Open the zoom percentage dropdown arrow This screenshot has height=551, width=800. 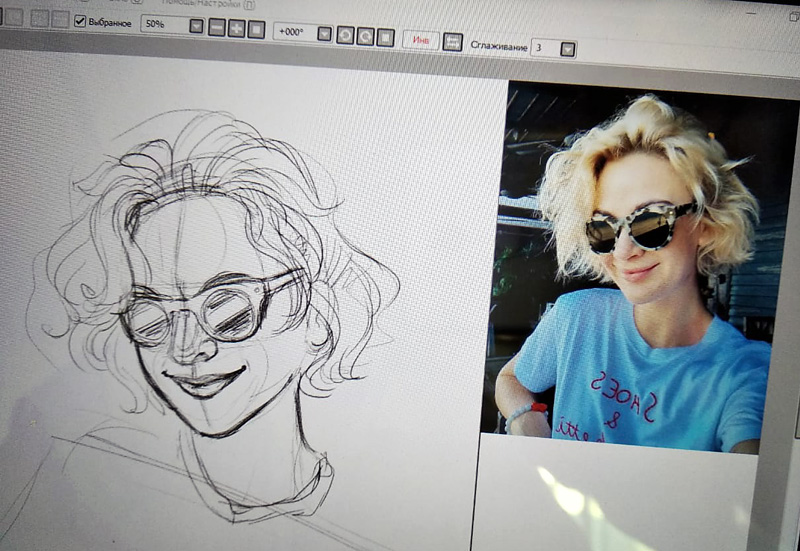pos(196,26)
